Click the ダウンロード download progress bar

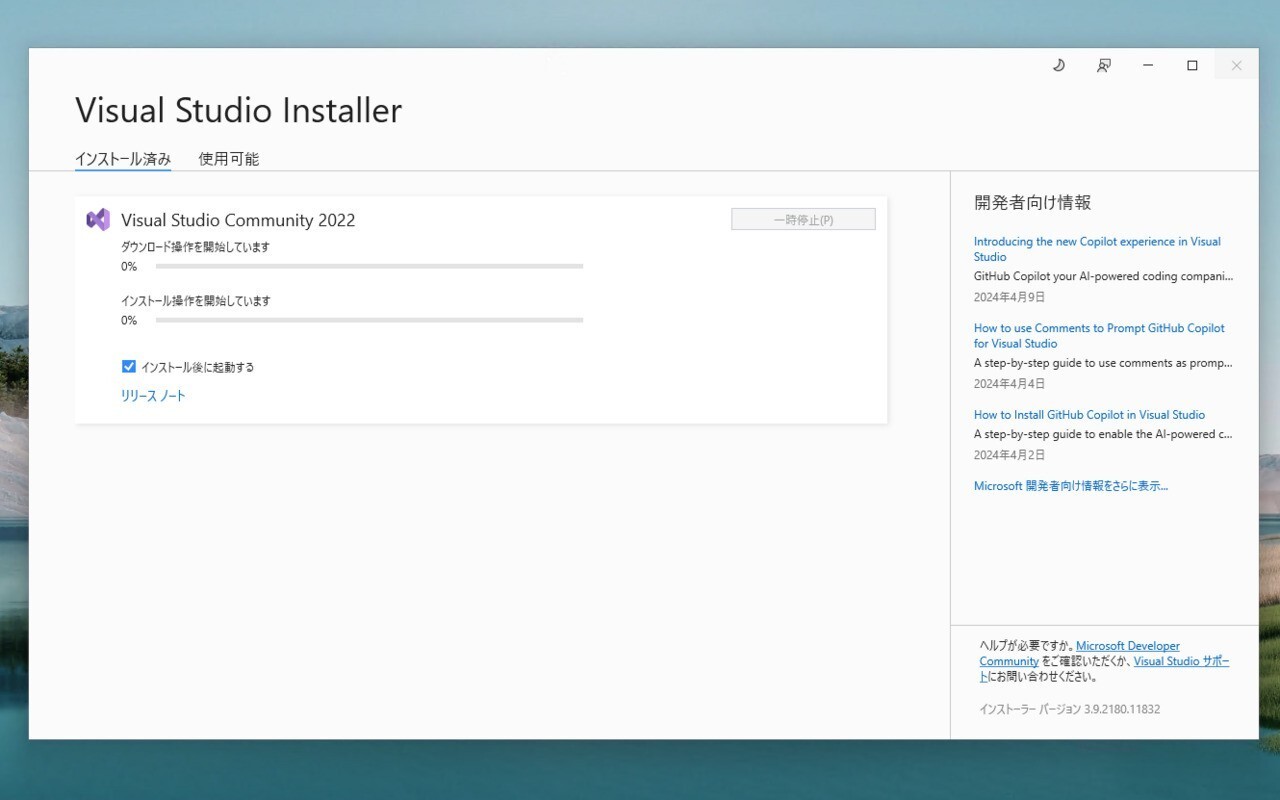tap(369, 266)
